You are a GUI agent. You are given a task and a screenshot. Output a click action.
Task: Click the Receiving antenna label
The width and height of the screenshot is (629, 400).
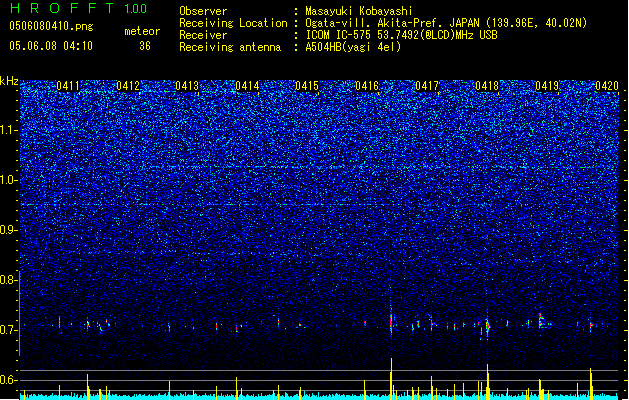(x=230, y=47)
